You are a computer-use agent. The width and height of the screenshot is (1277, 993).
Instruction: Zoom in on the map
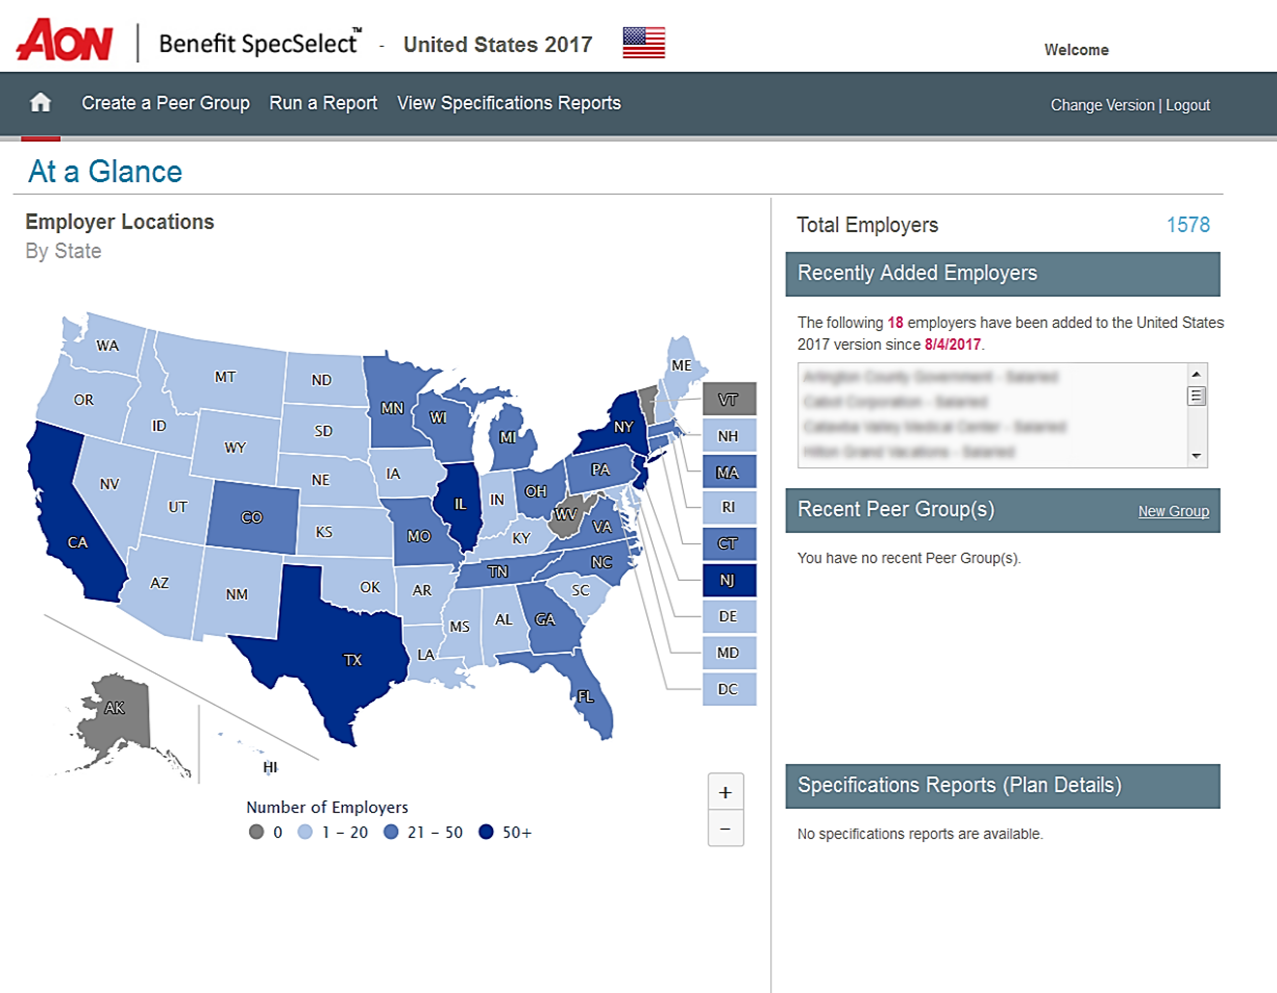tap(725, 793)
